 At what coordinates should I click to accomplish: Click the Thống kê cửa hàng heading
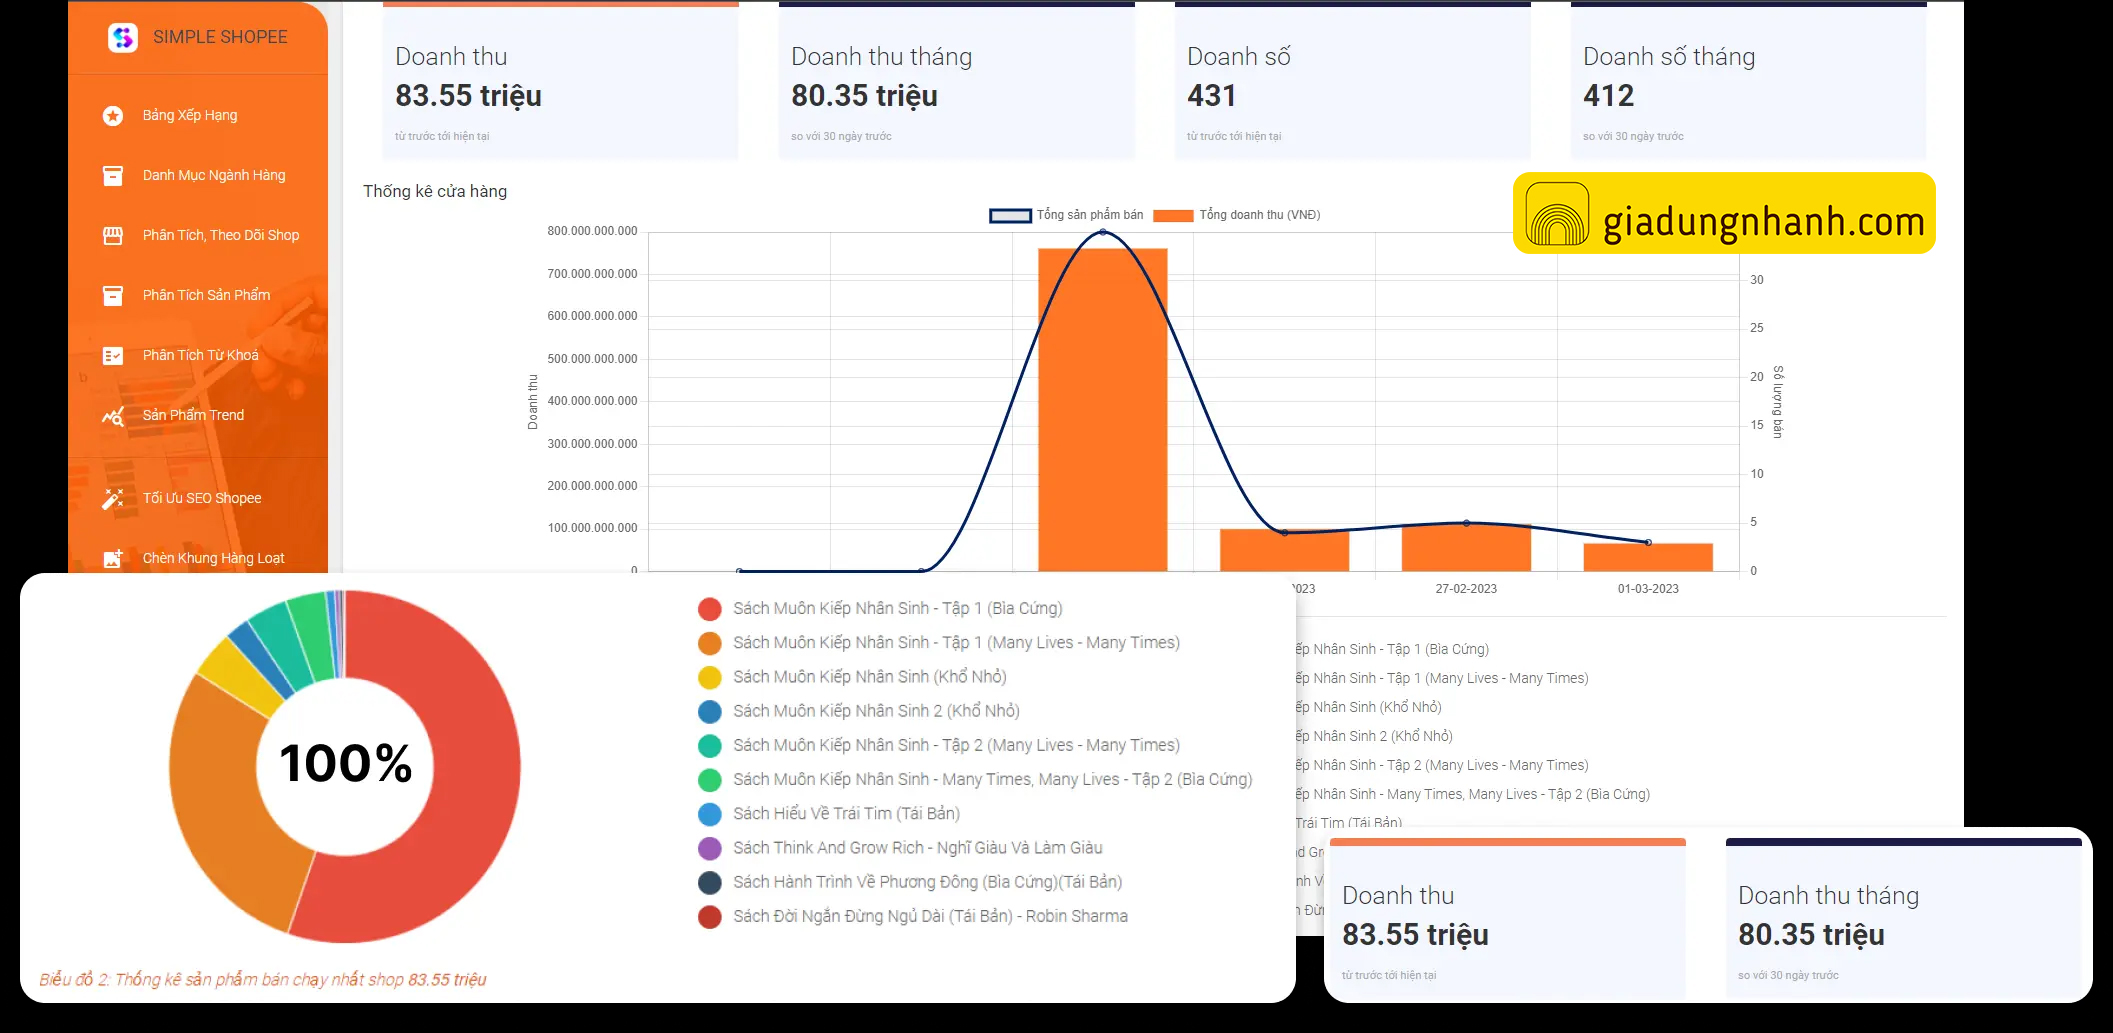(435, 191)
